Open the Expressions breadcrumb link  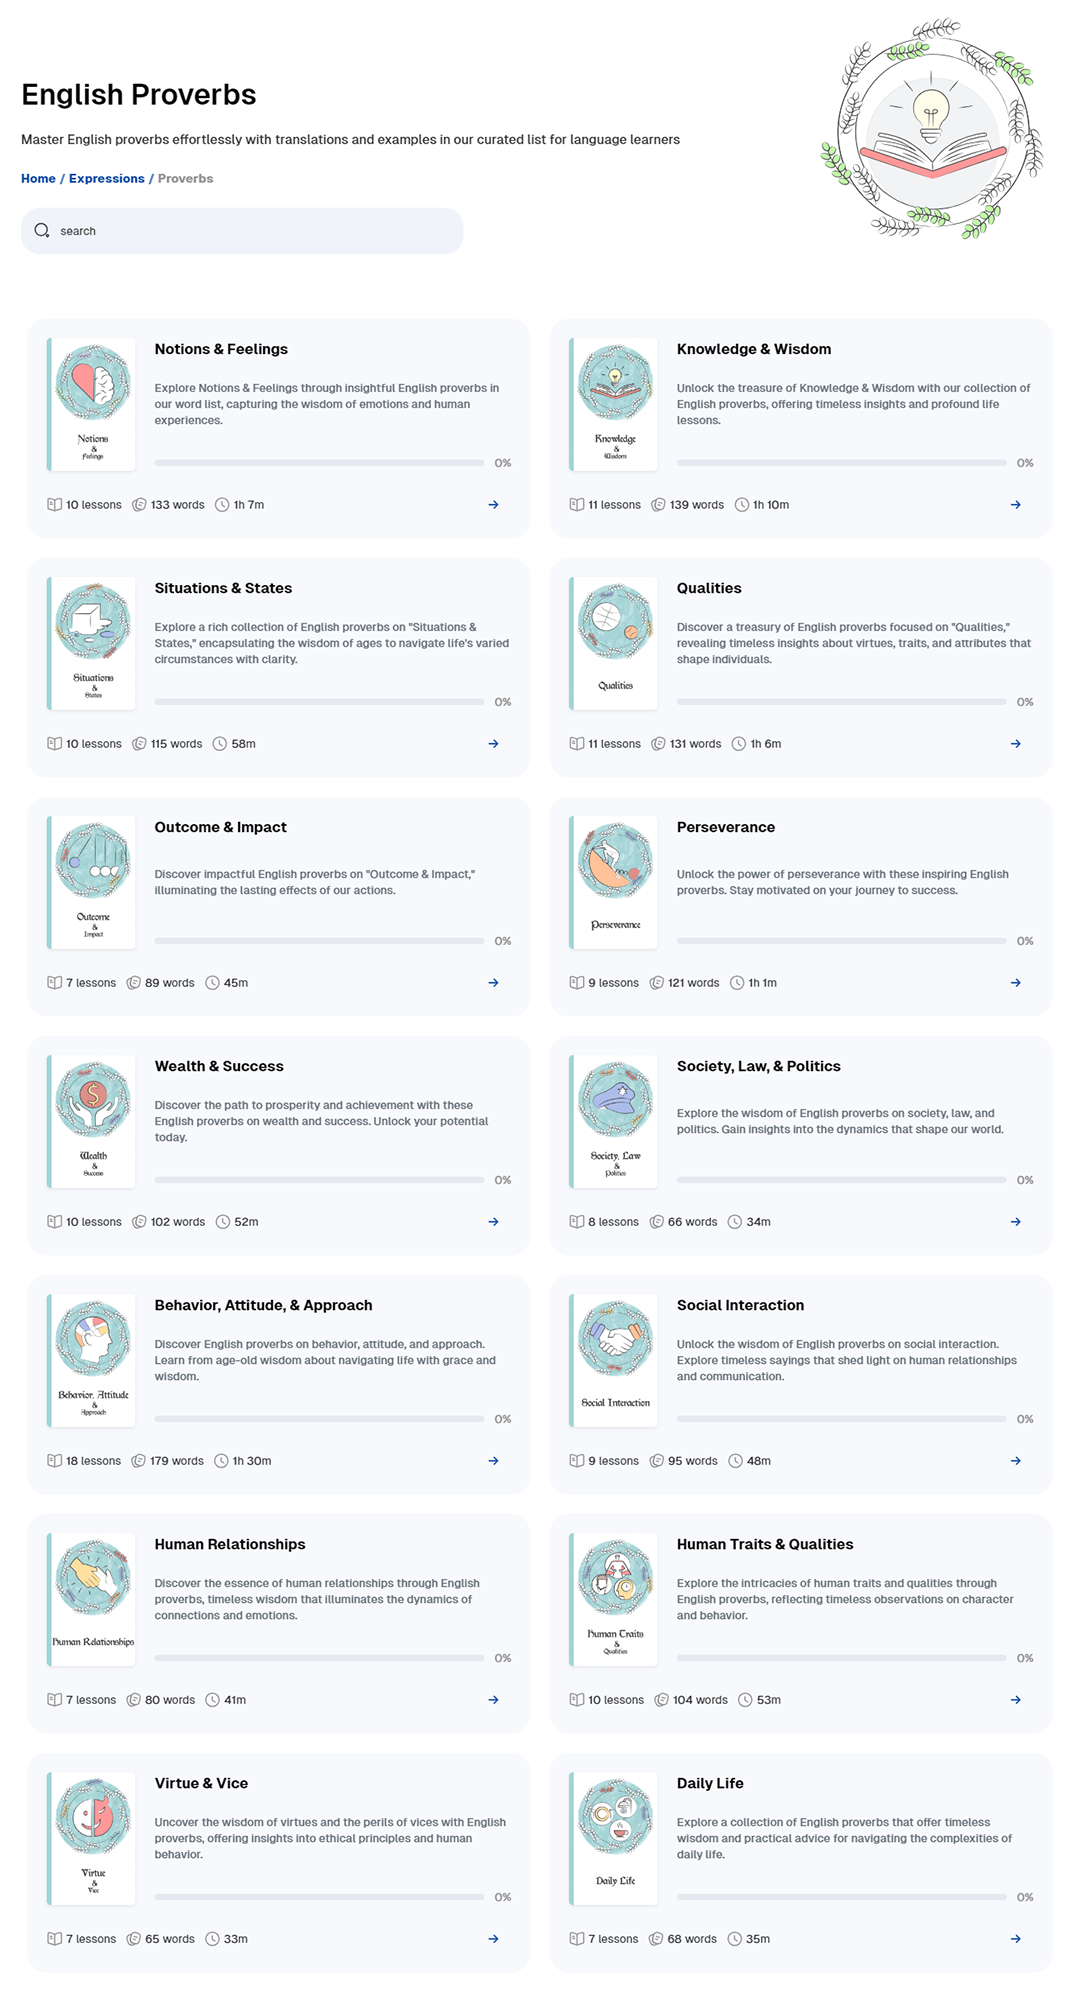pyautogui.click(x=106, y=179)
